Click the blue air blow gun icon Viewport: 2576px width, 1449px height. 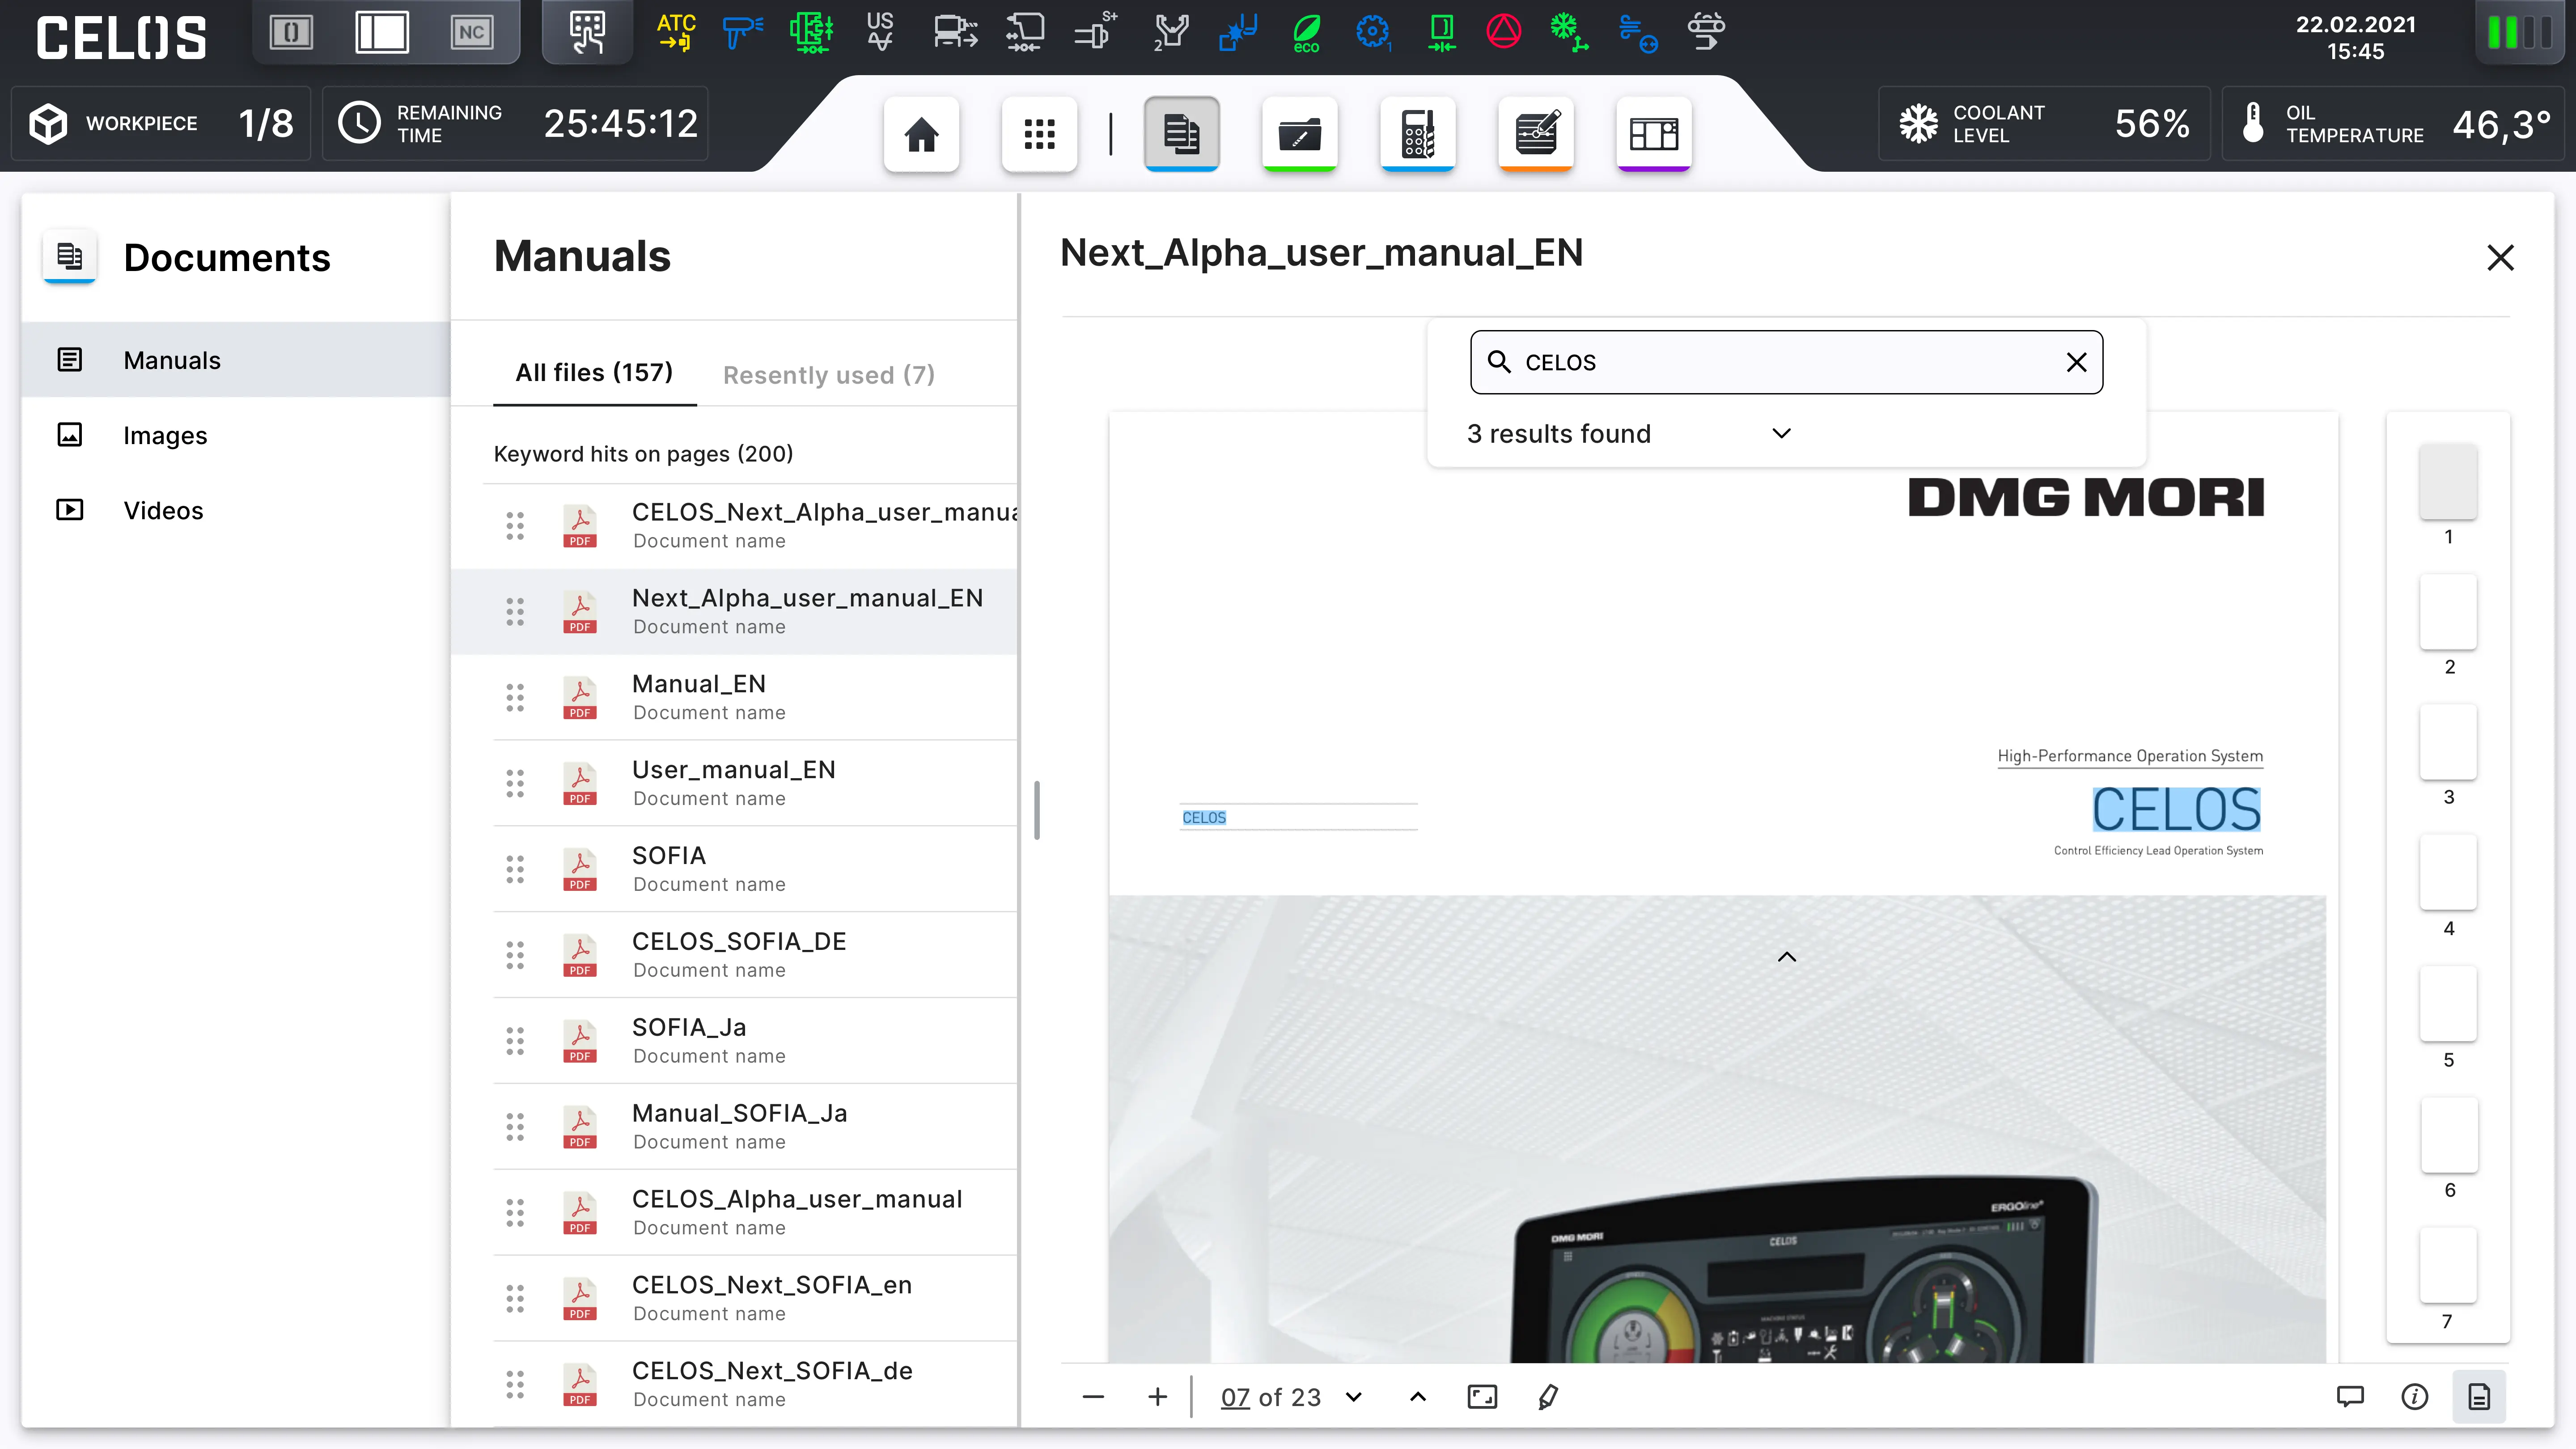point(742,32)
